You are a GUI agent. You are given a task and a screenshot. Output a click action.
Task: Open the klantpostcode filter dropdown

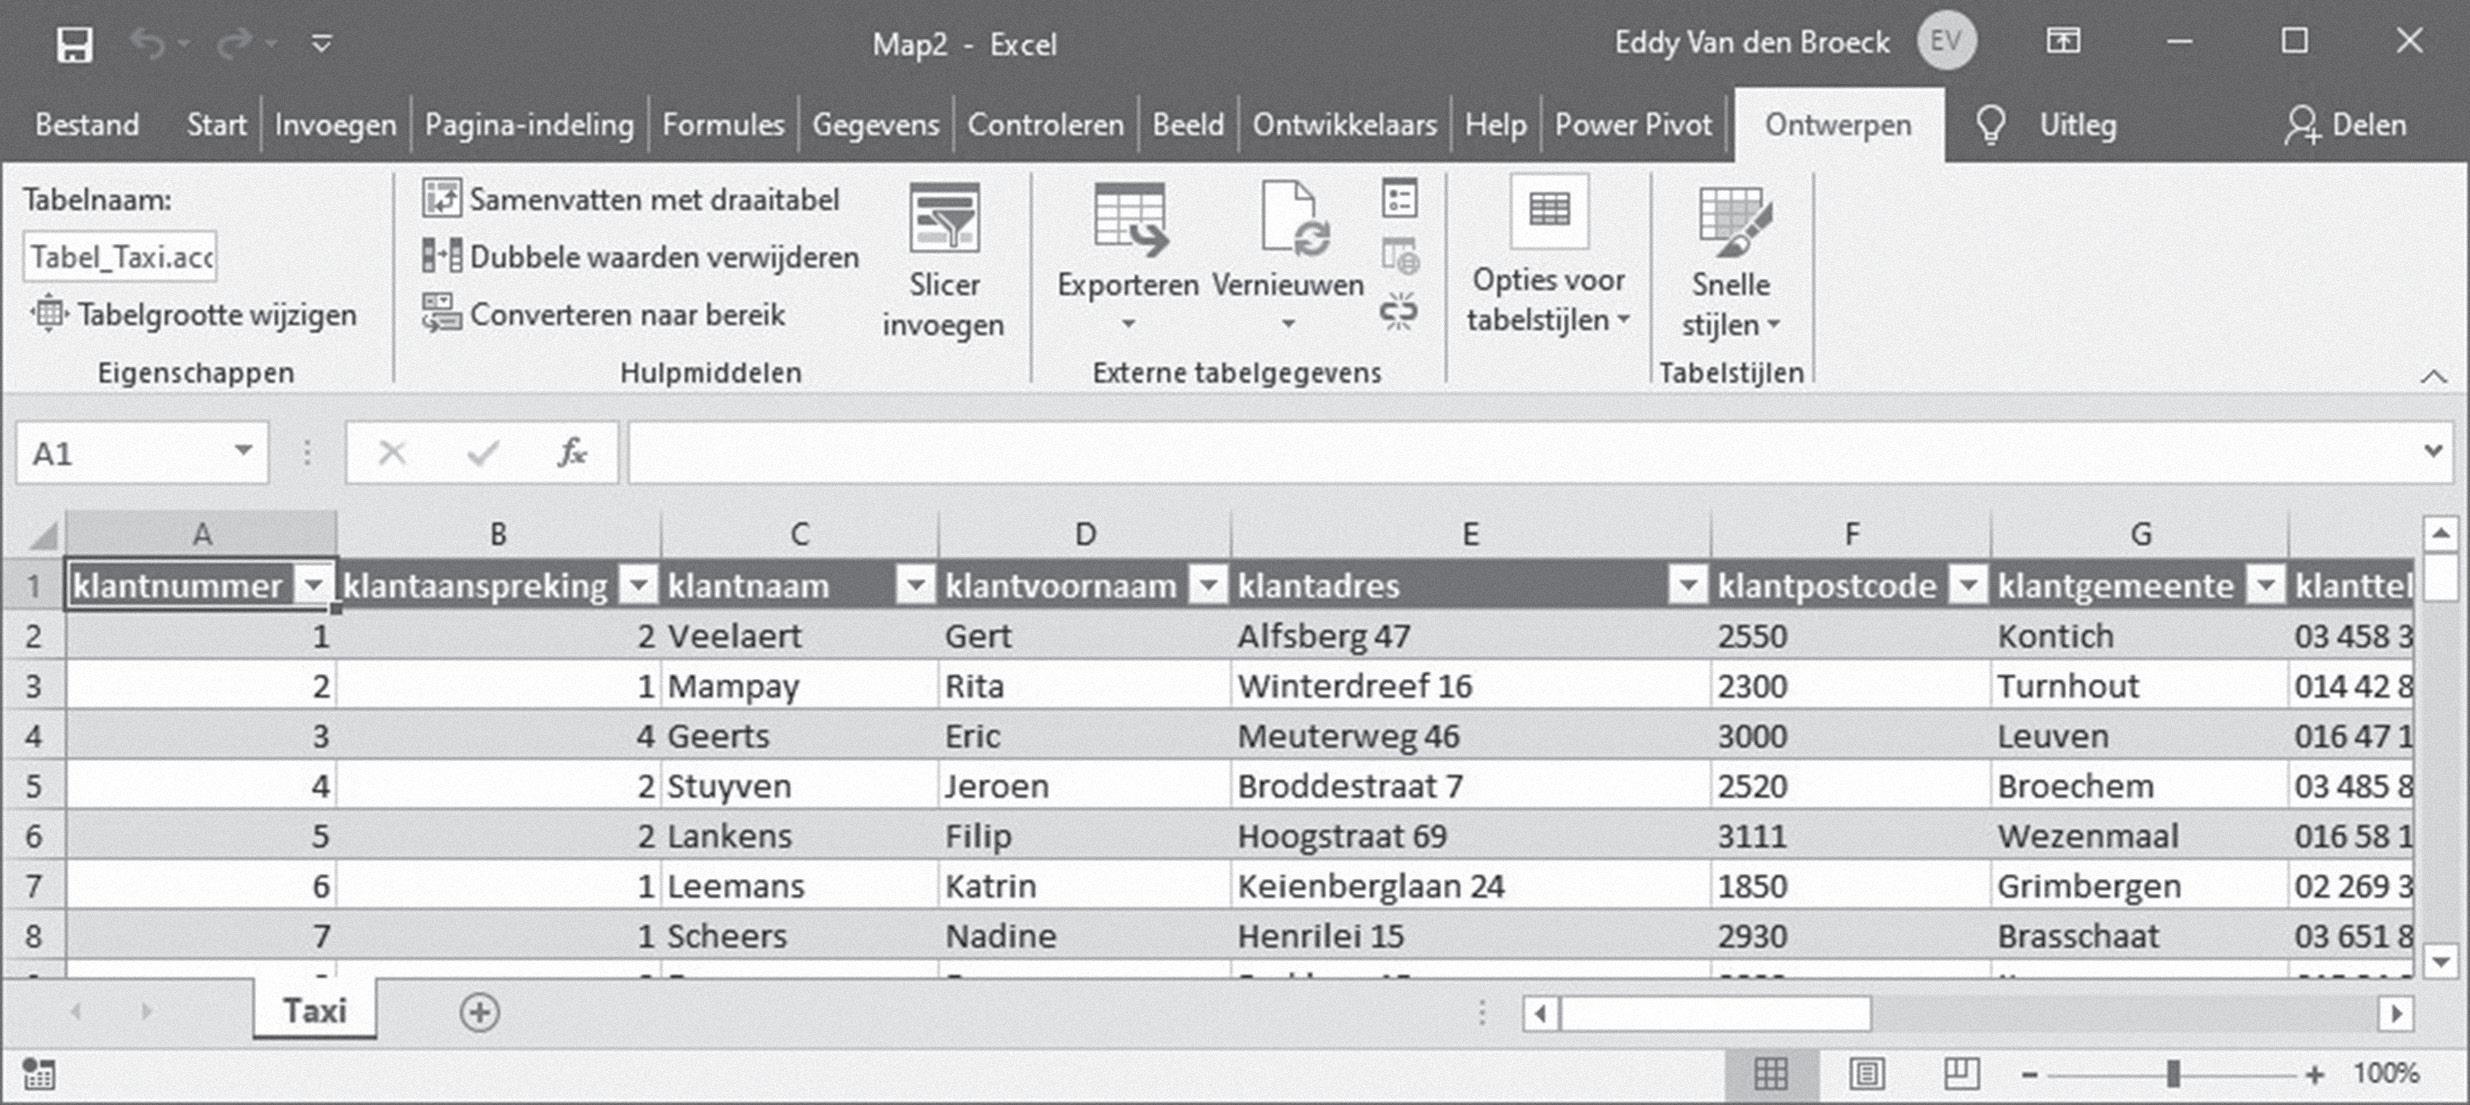coord(1967,586)
